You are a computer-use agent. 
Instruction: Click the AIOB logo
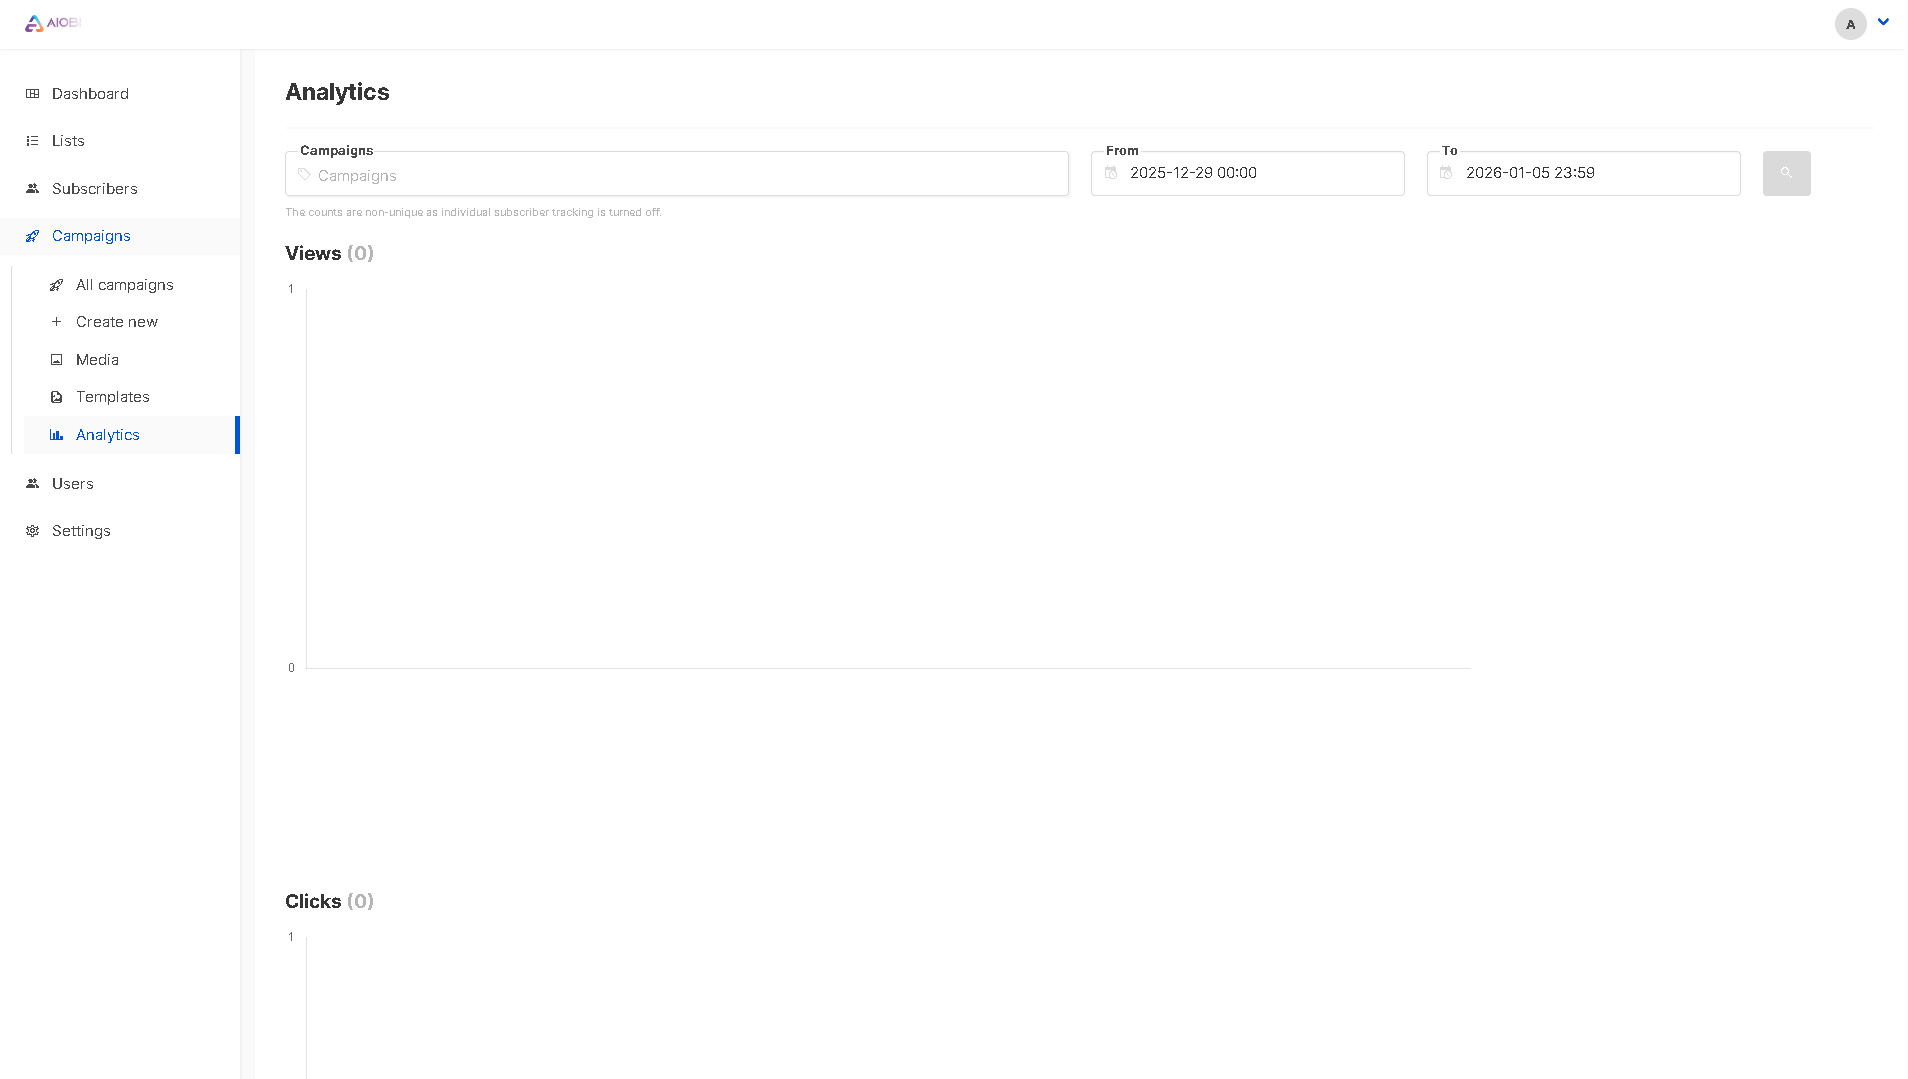coord(52,22)
